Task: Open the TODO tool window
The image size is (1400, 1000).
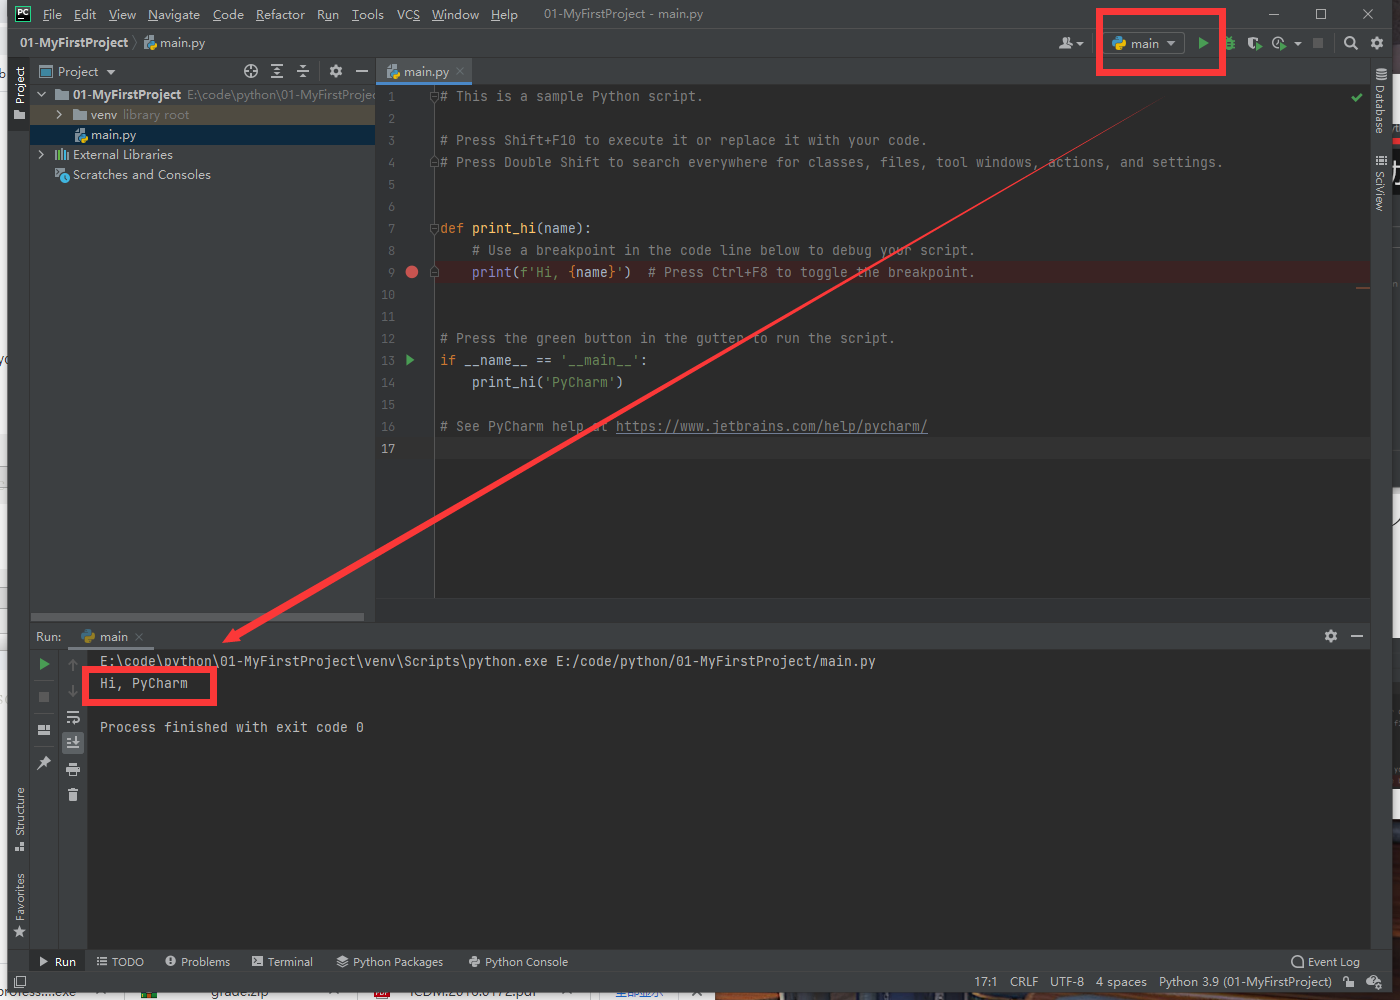Action: click(x=120, y=962)
